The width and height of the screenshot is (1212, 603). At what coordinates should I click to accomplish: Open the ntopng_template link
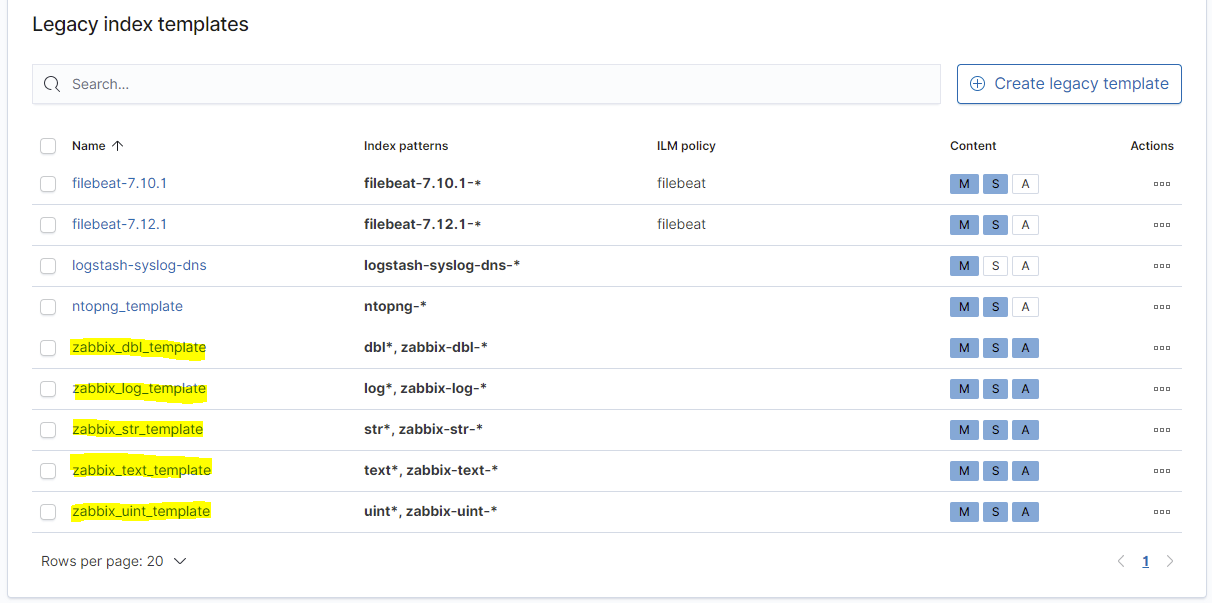127,307
